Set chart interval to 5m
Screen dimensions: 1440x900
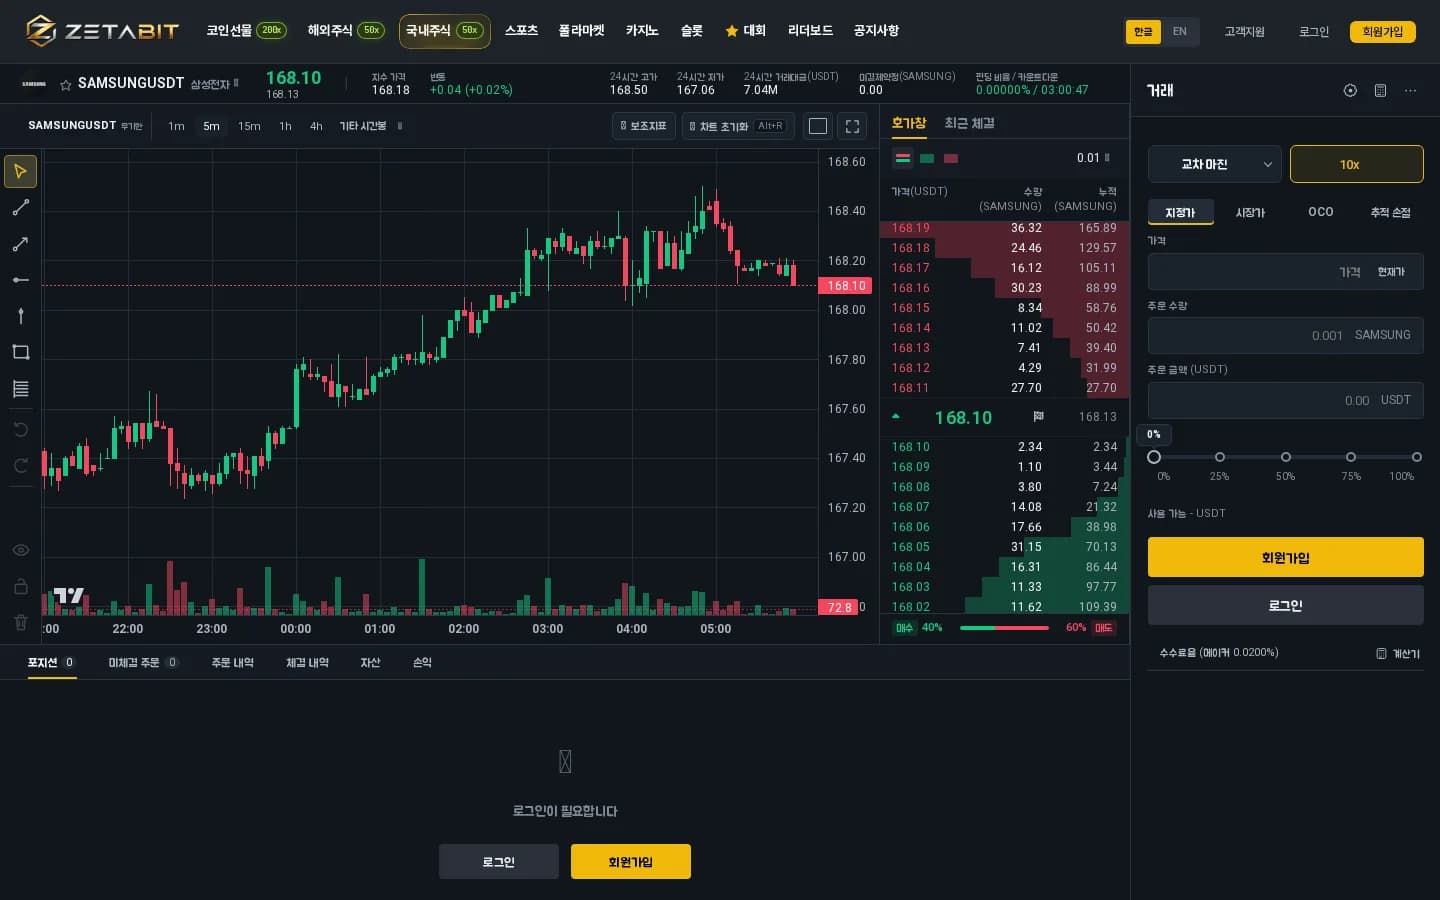(211, 126)
